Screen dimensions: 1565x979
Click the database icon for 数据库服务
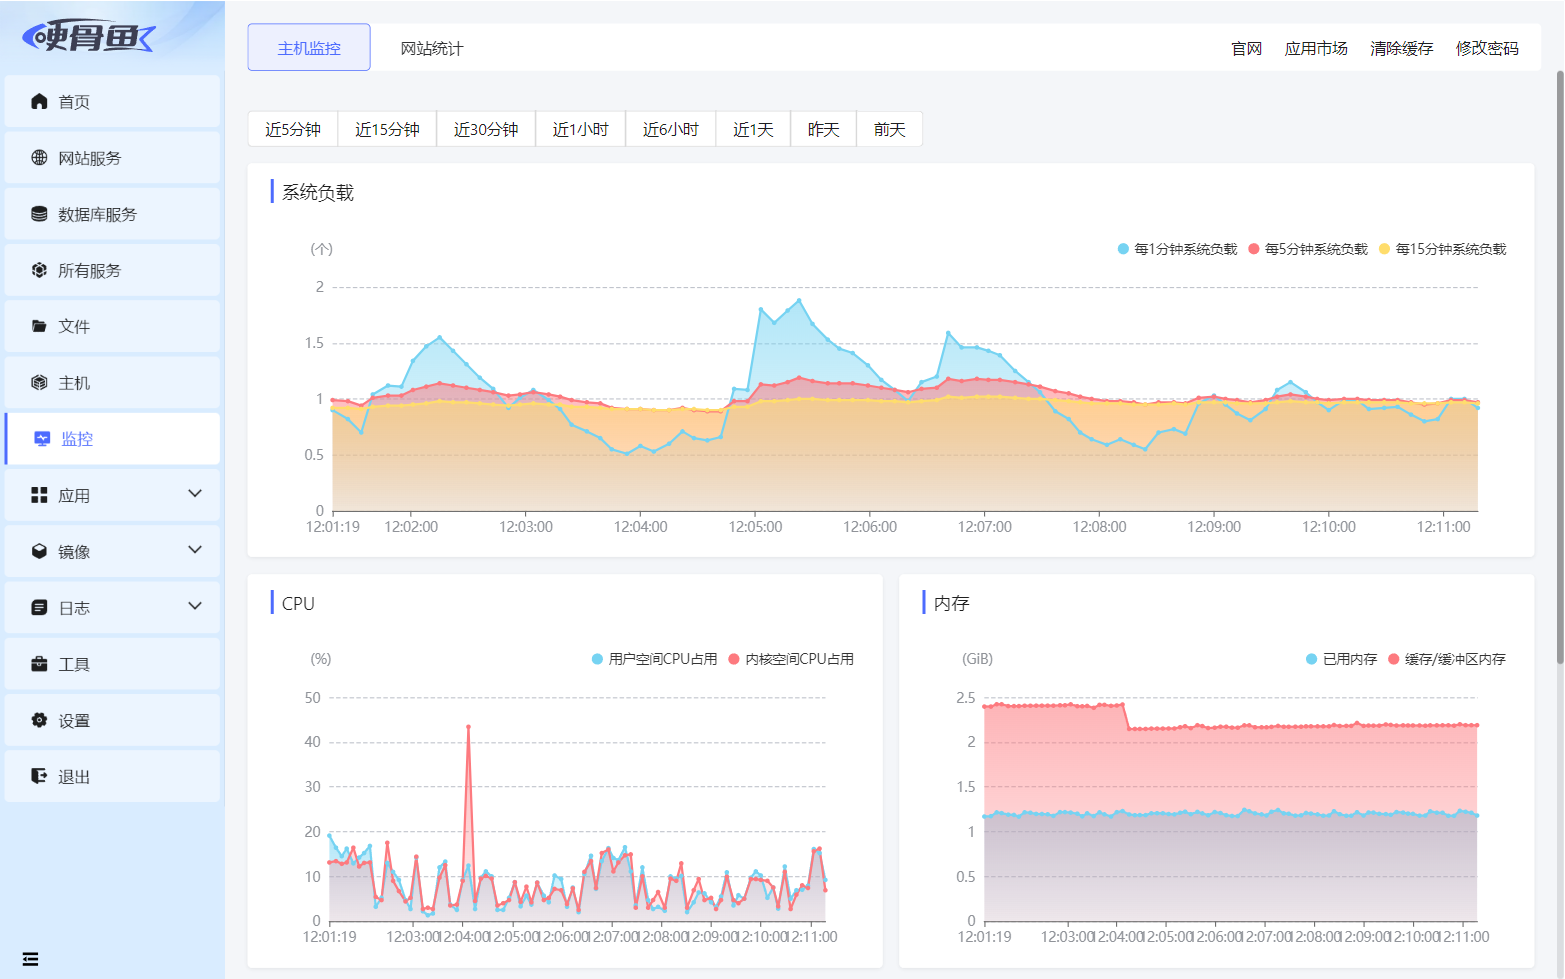[39, 214]
